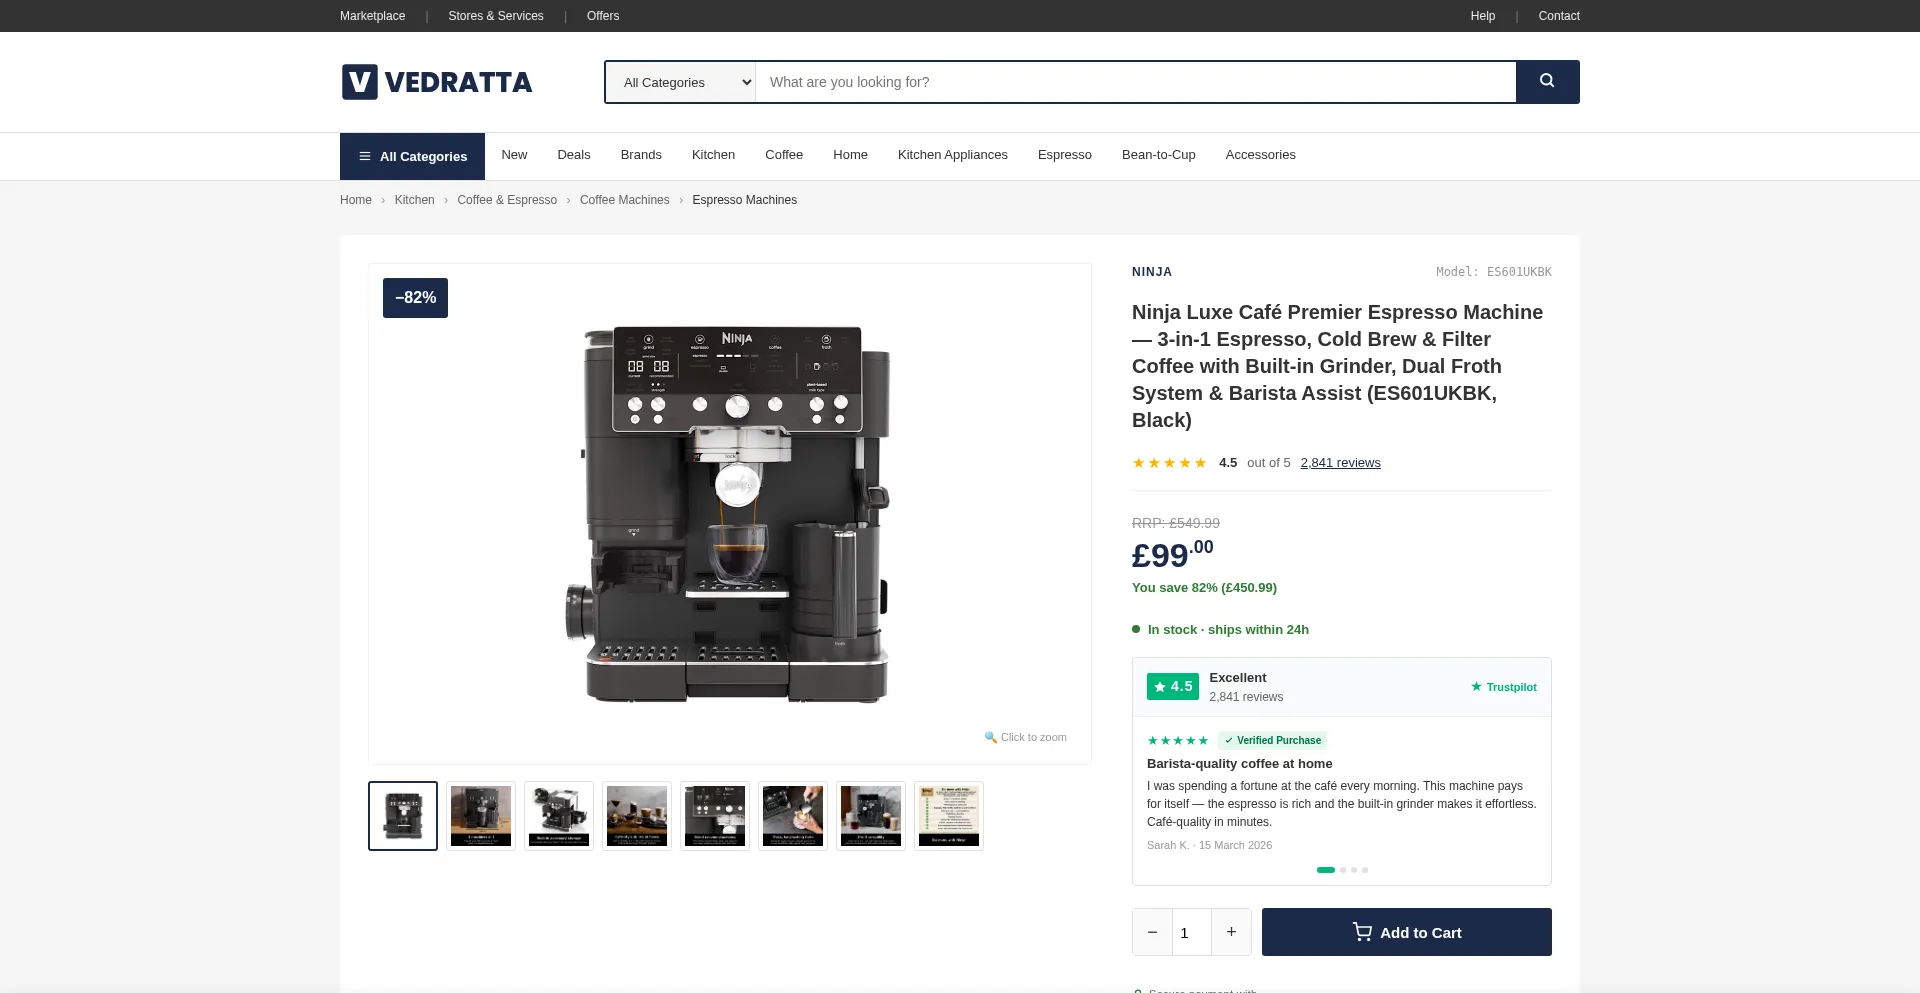
Task: Select the eighth text-sheet thumbnail
Action: pos(949,816)
